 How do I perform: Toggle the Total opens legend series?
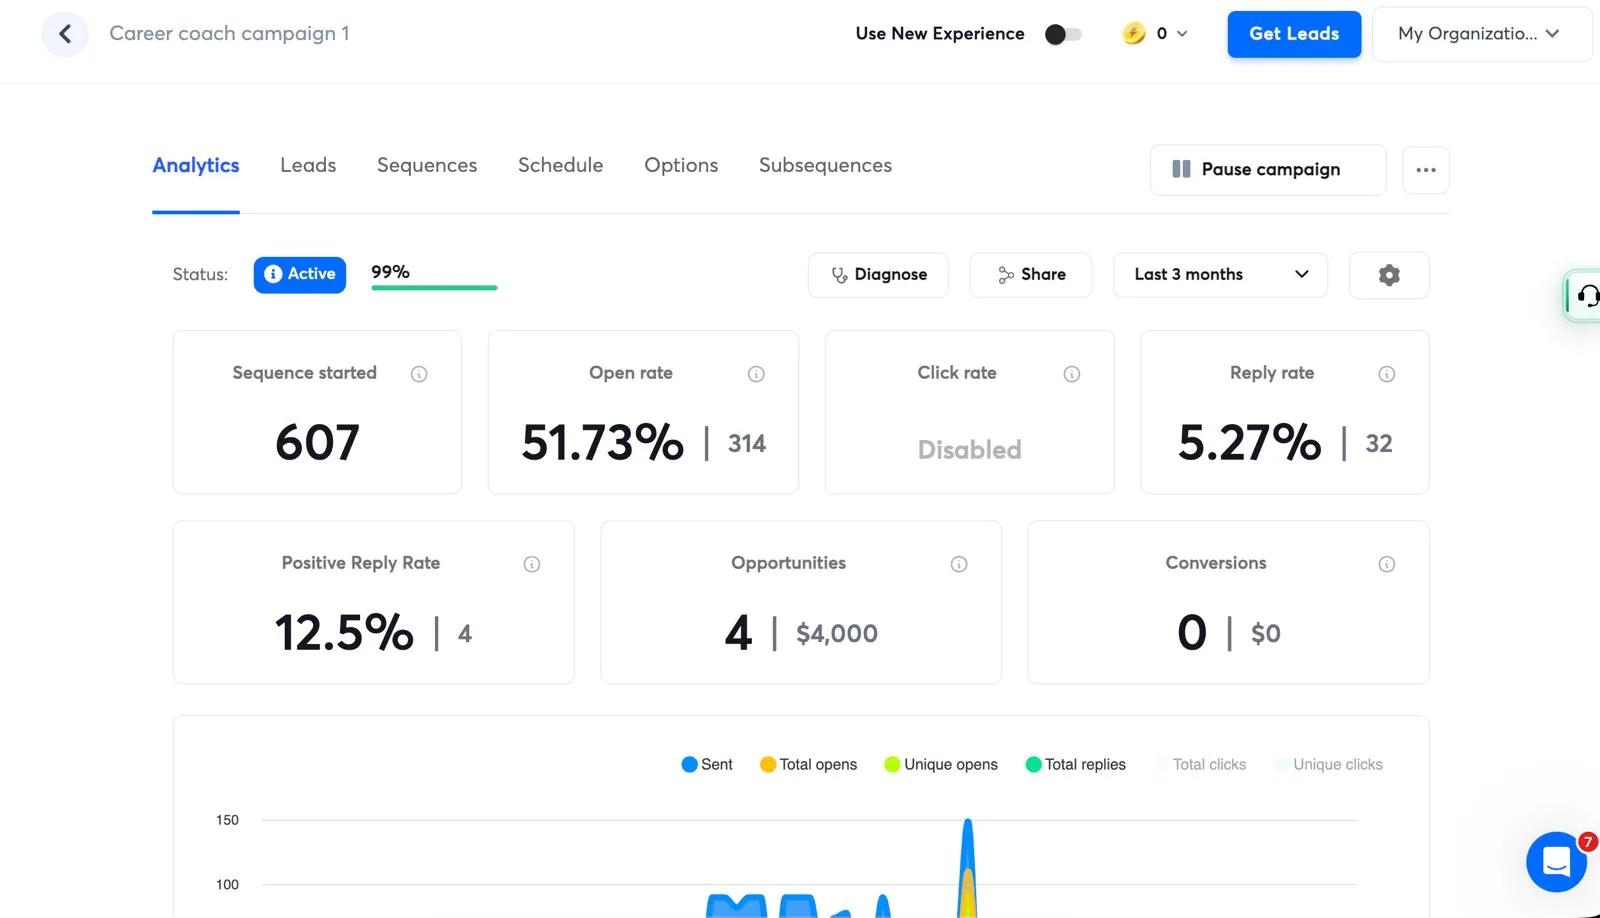tap(808, 764)
